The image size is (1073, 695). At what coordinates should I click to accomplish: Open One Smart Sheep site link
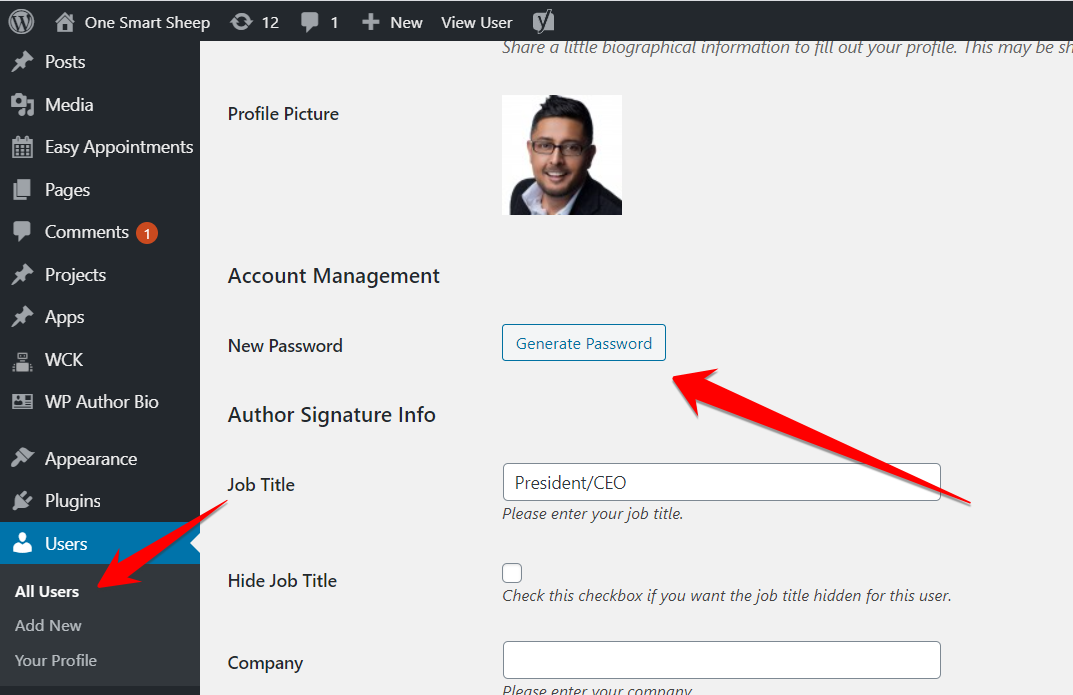coord(147,23)
